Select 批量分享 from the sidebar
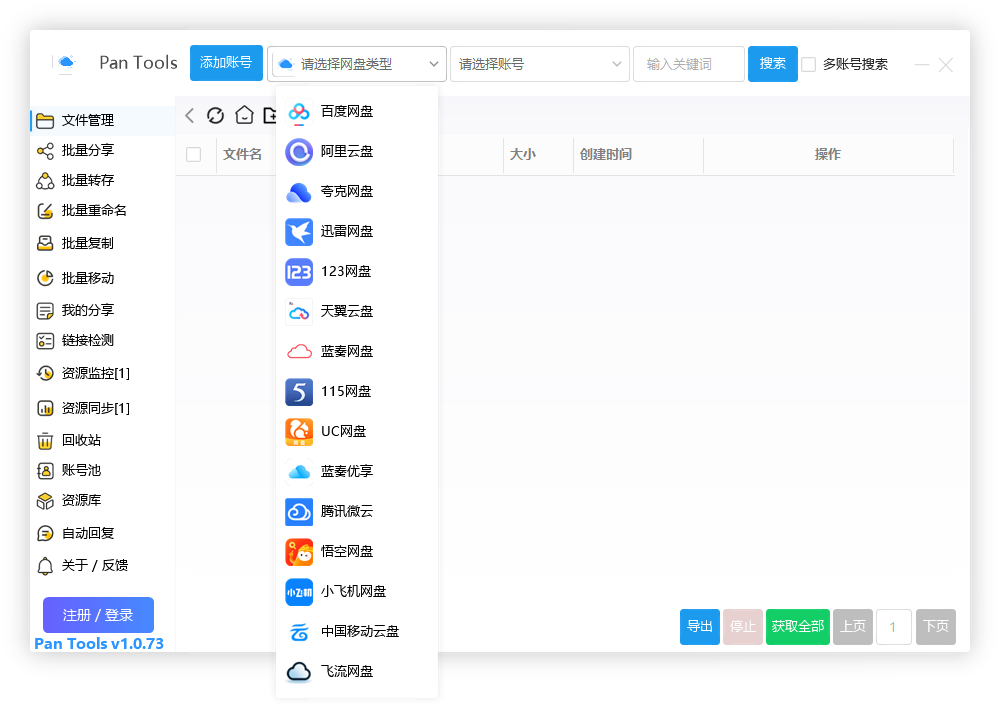The width and height of the screenshot is (1000, 721). (74, 151)
